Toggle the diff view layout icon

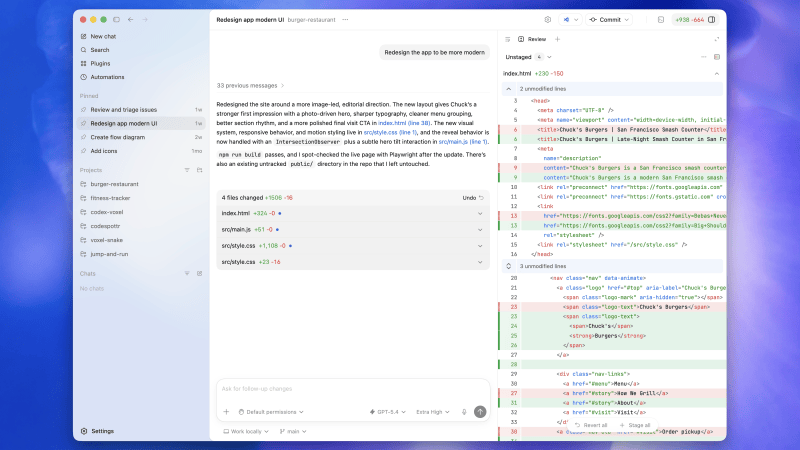click(x=717, y=57)
